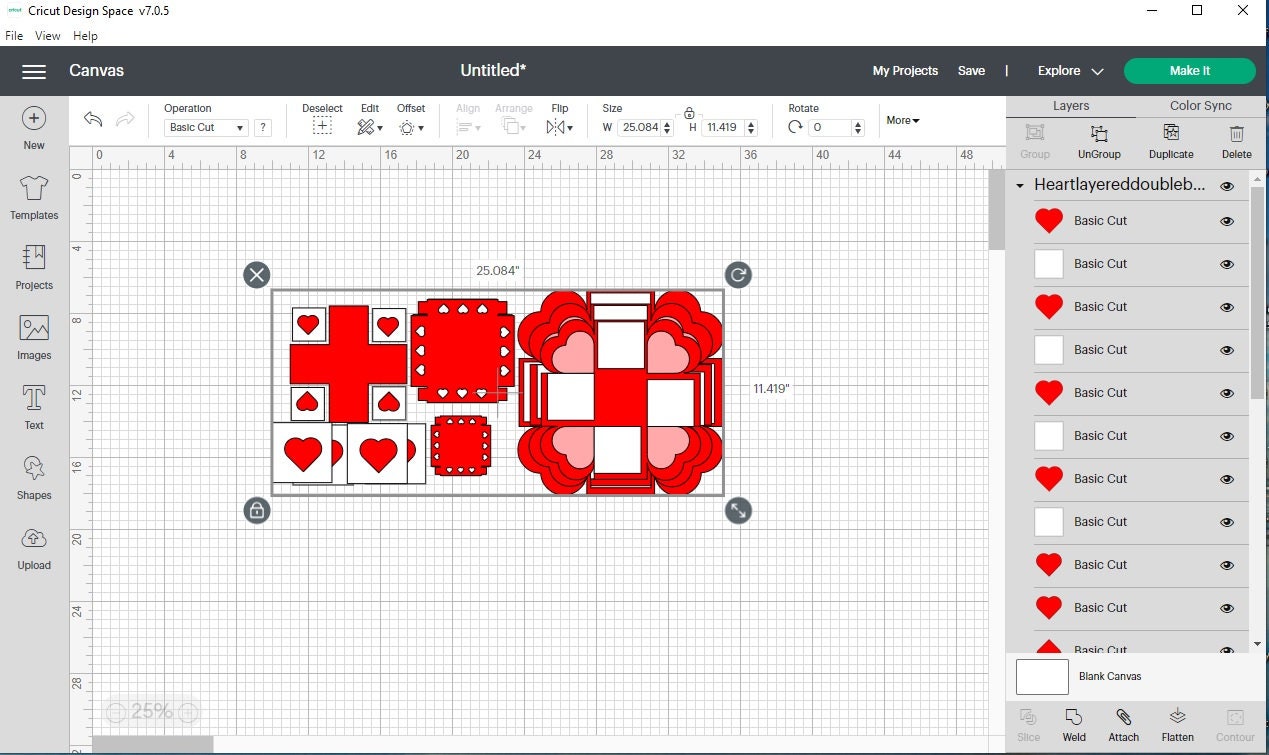Open the Operation Basic Cut dropdown
This screenshot has width=1269, height=755.
coord(206,128)
